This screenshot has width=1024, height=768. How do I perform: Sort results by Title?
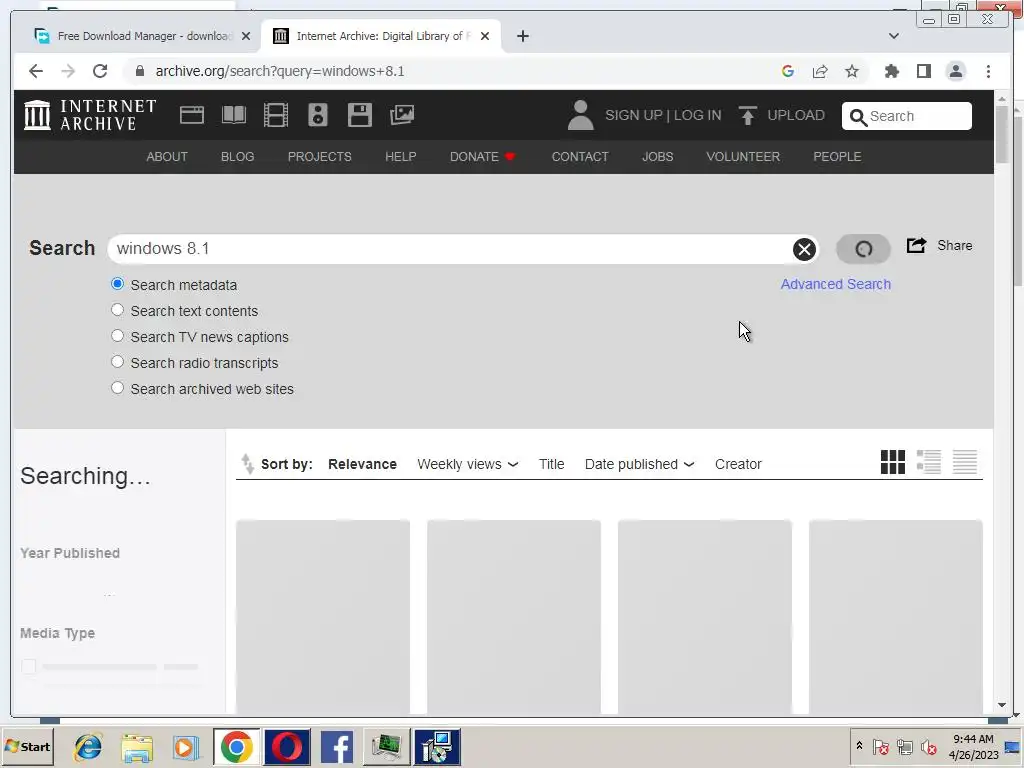[x=552, y=464]
